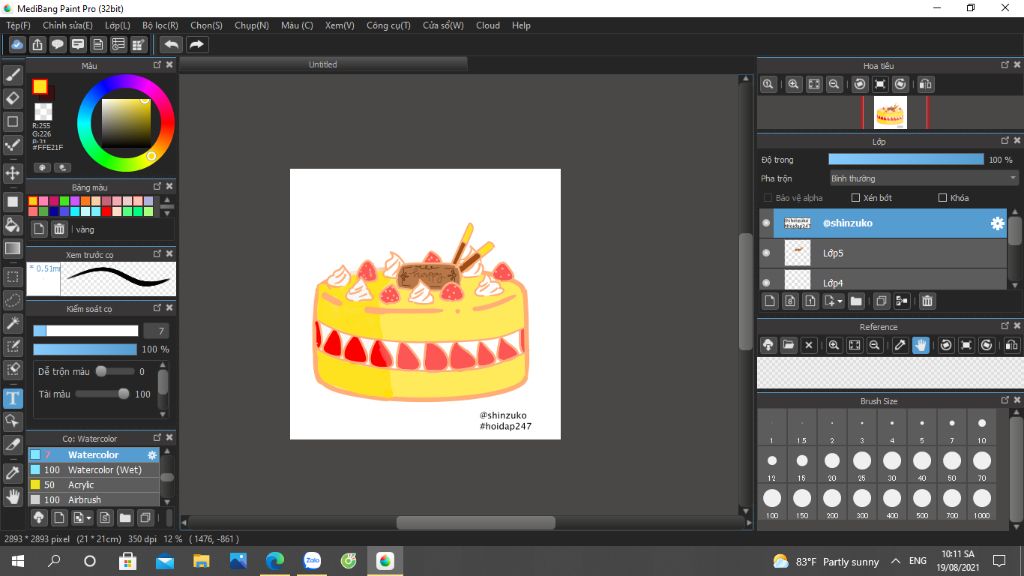
Task: Delete layer using trash icon in Lớp panel
Action: [x=927, y=301]
